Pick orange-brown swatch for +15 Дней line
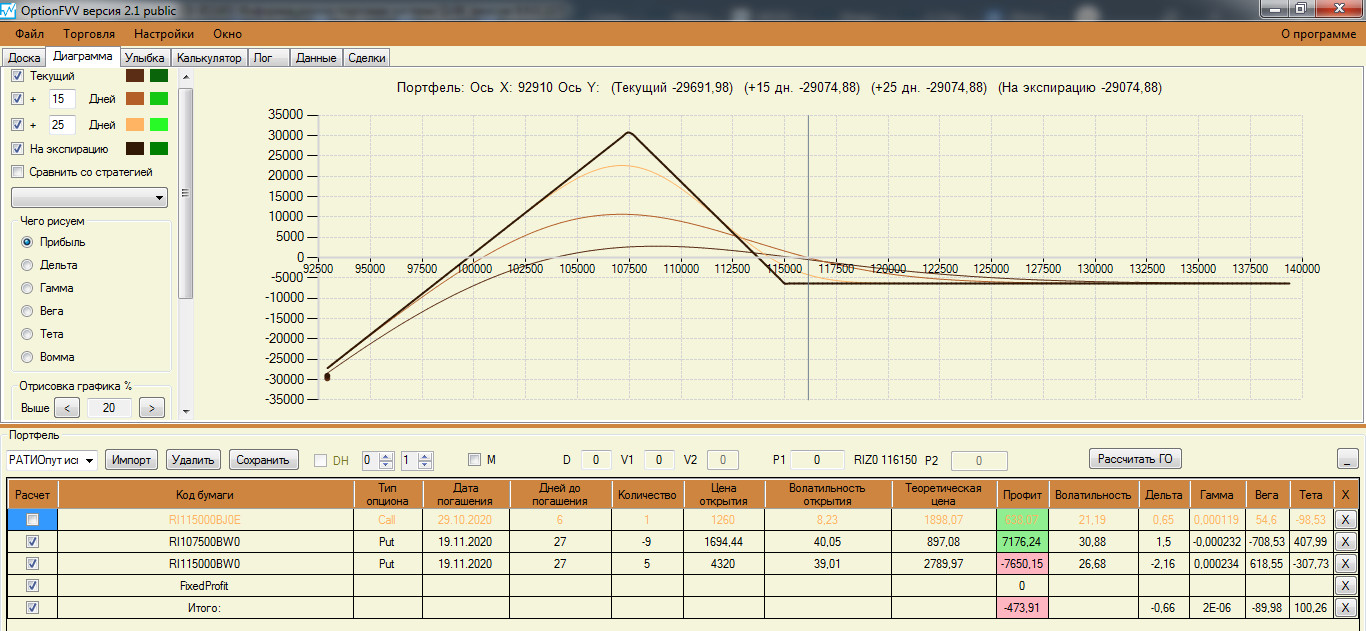 pyautogui.click(x=135, y=99)
